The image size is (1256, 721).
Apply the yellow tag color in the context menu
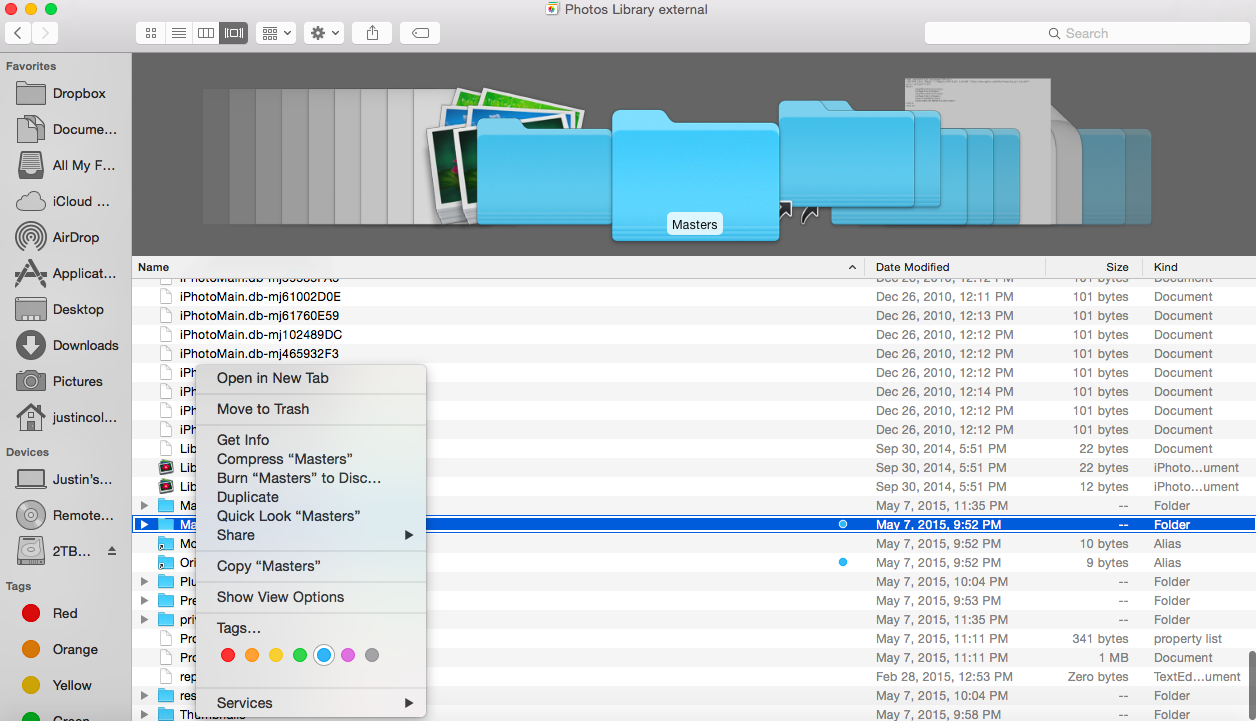(276, 655)
